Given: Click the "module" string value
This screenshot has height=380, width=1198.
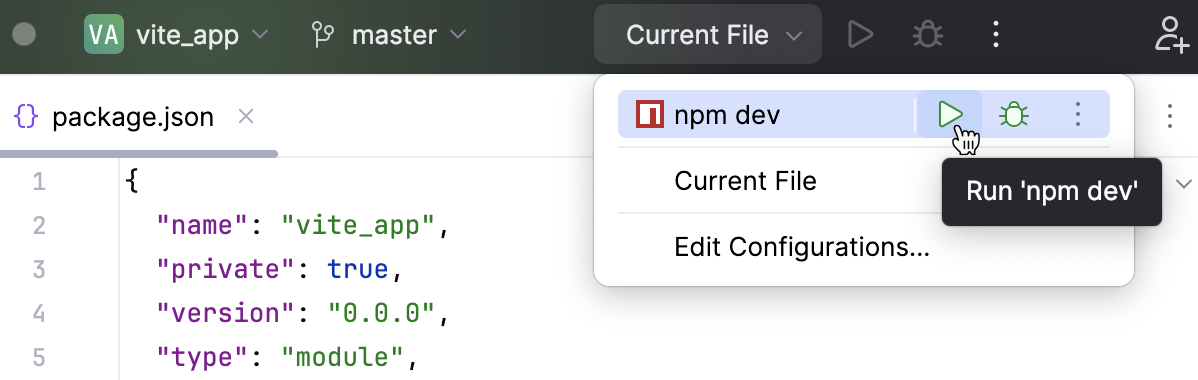Looking at the screenshot, I should point(343,357).
